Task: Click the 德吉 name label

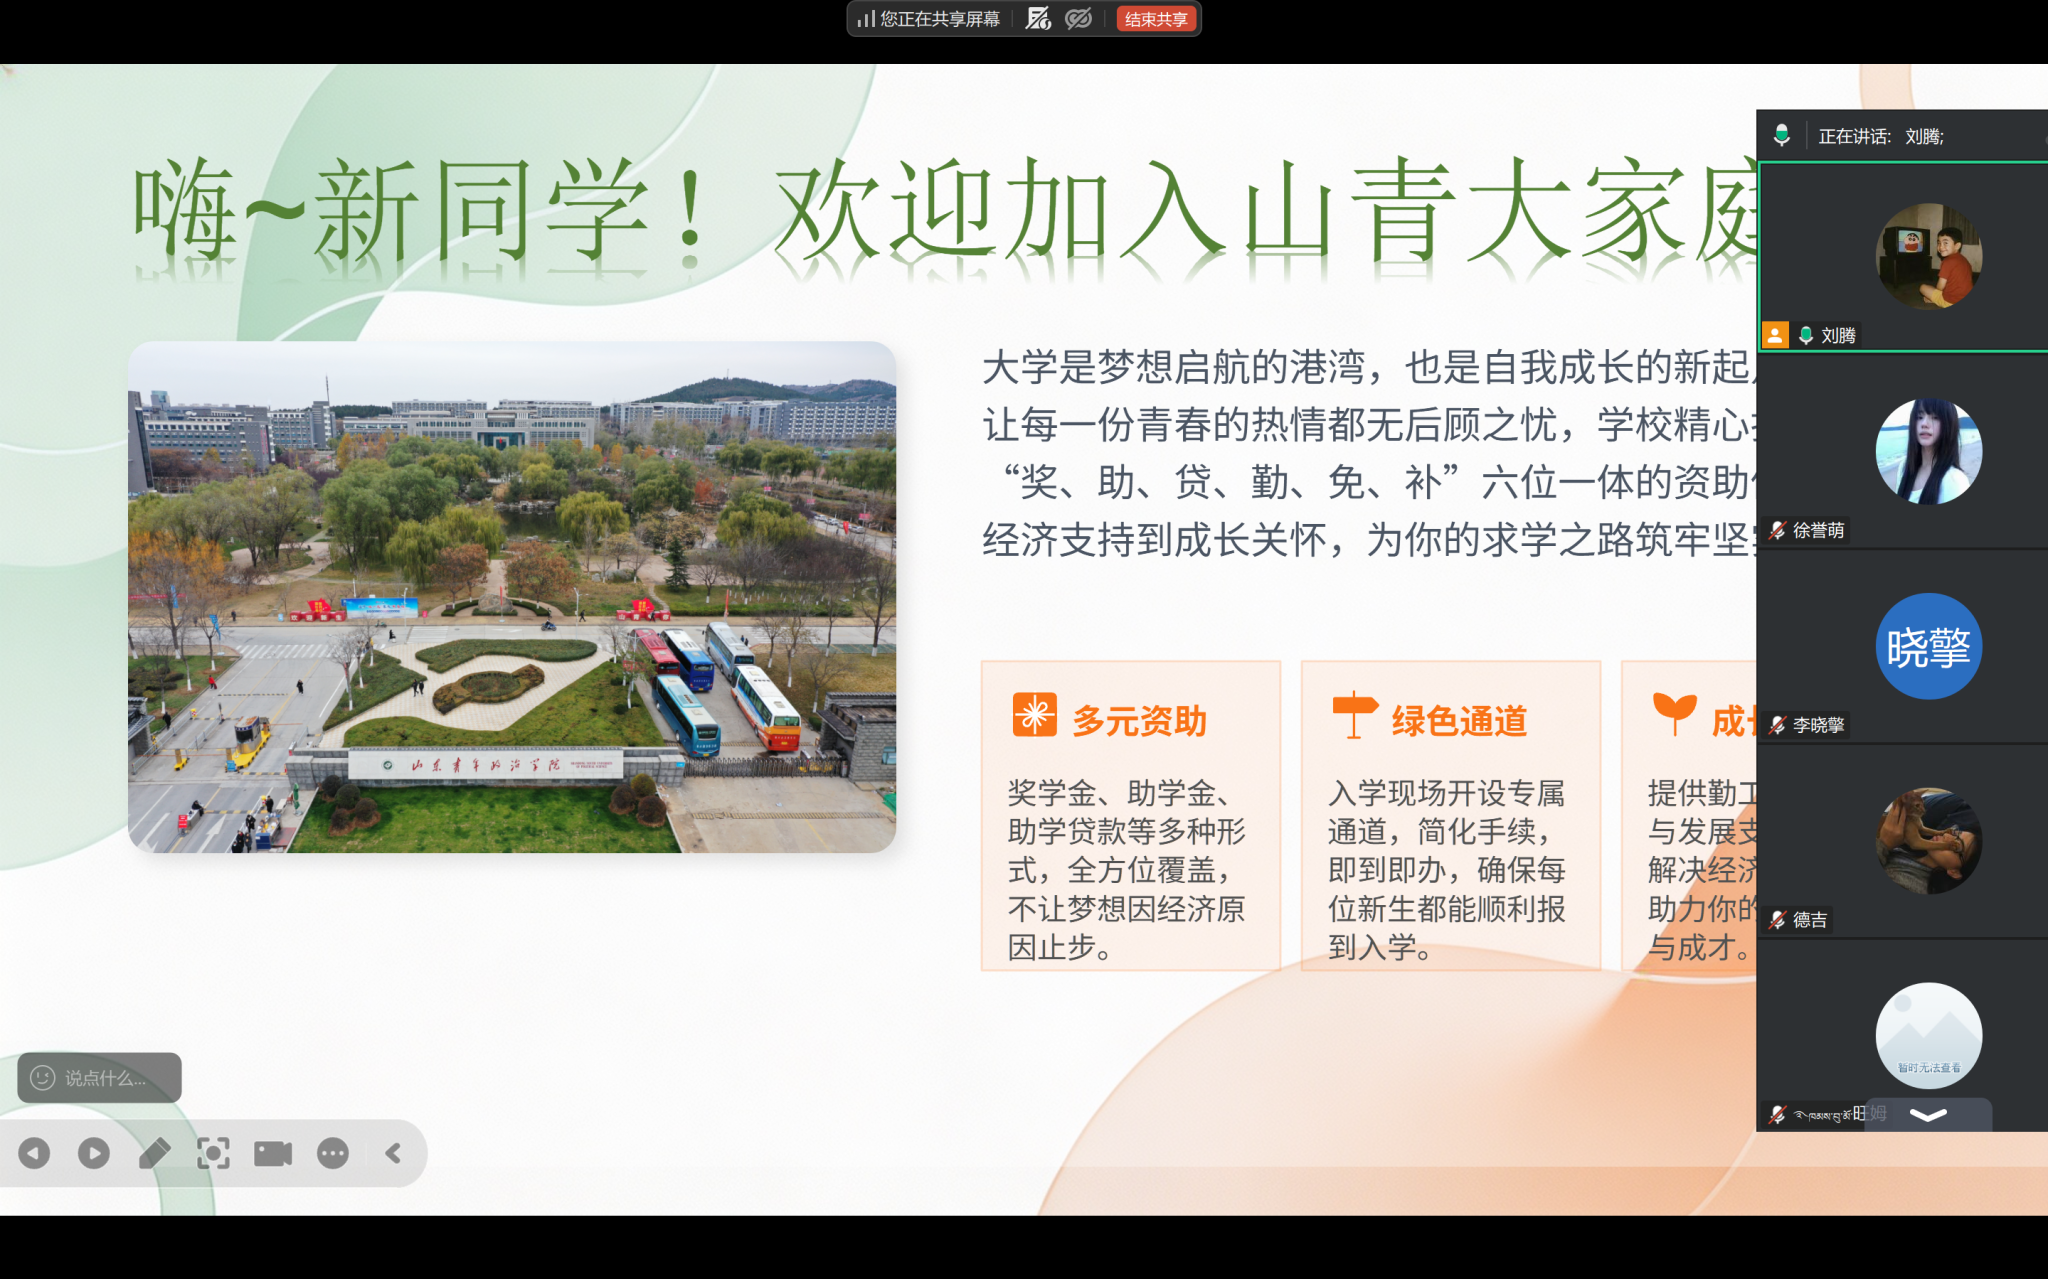Action: coord(1810,921)
